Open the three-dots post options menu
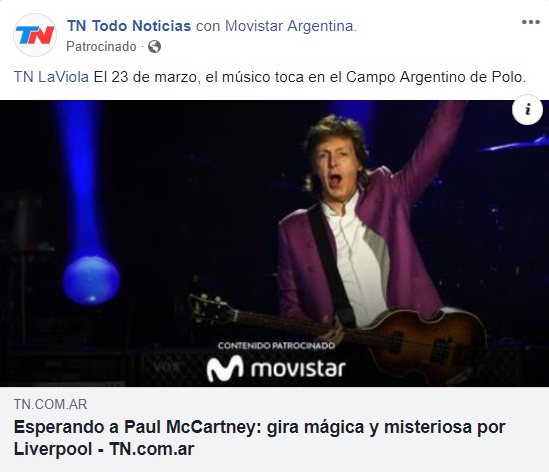Image resolution: width=549 pixels, height=472 pixels. tap(531, 22)
